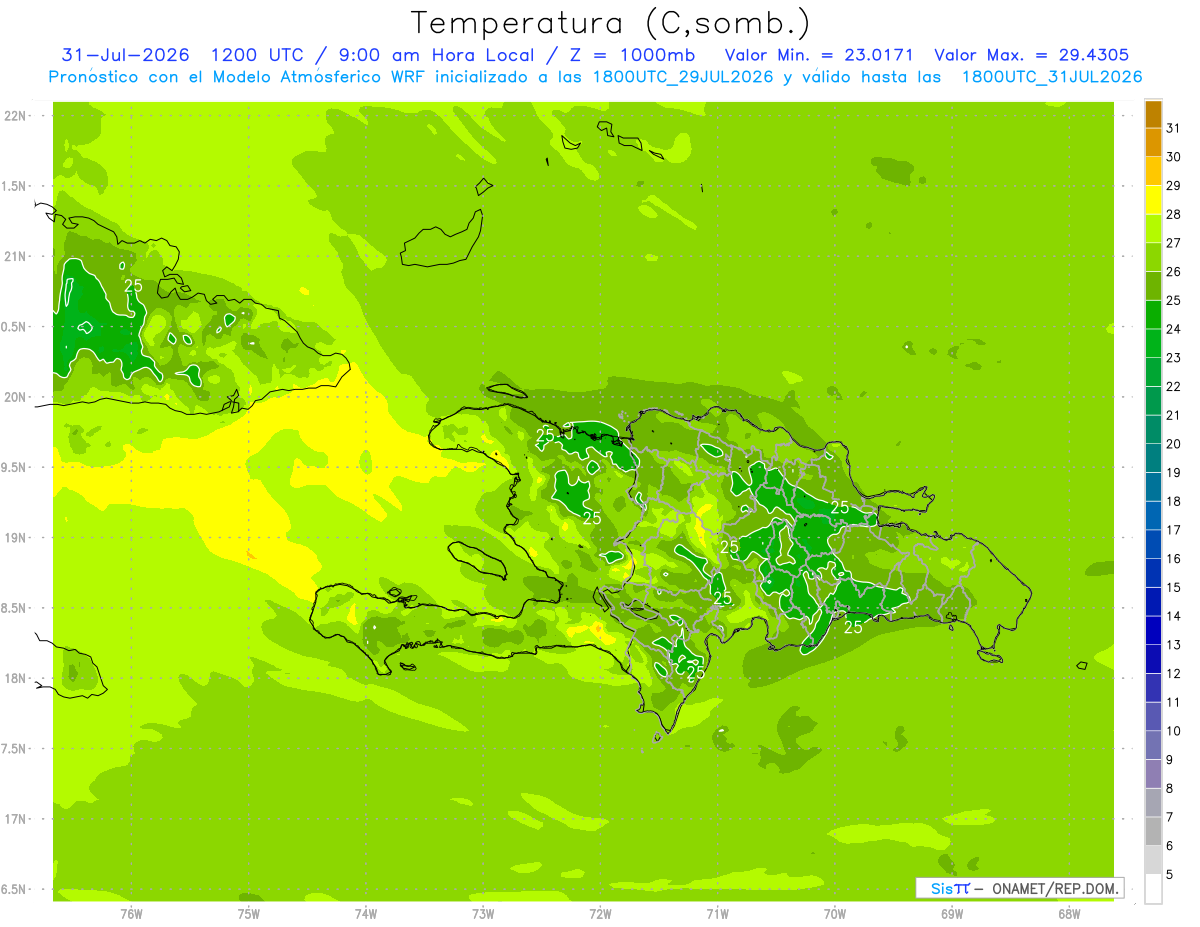Viewport: 1200px width, 927px height.
Task: Click the "75W" longitude label
Action: click(x=248, y=914)
